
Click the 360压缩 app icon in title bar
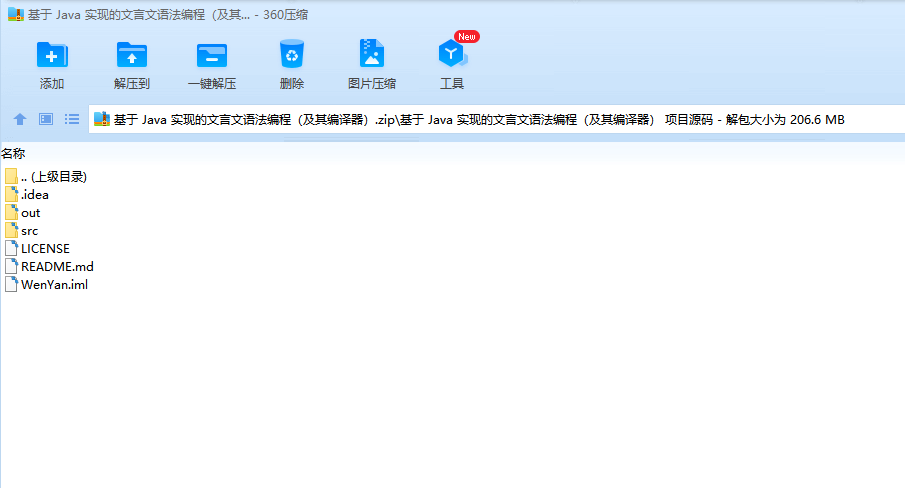point(16,14)
